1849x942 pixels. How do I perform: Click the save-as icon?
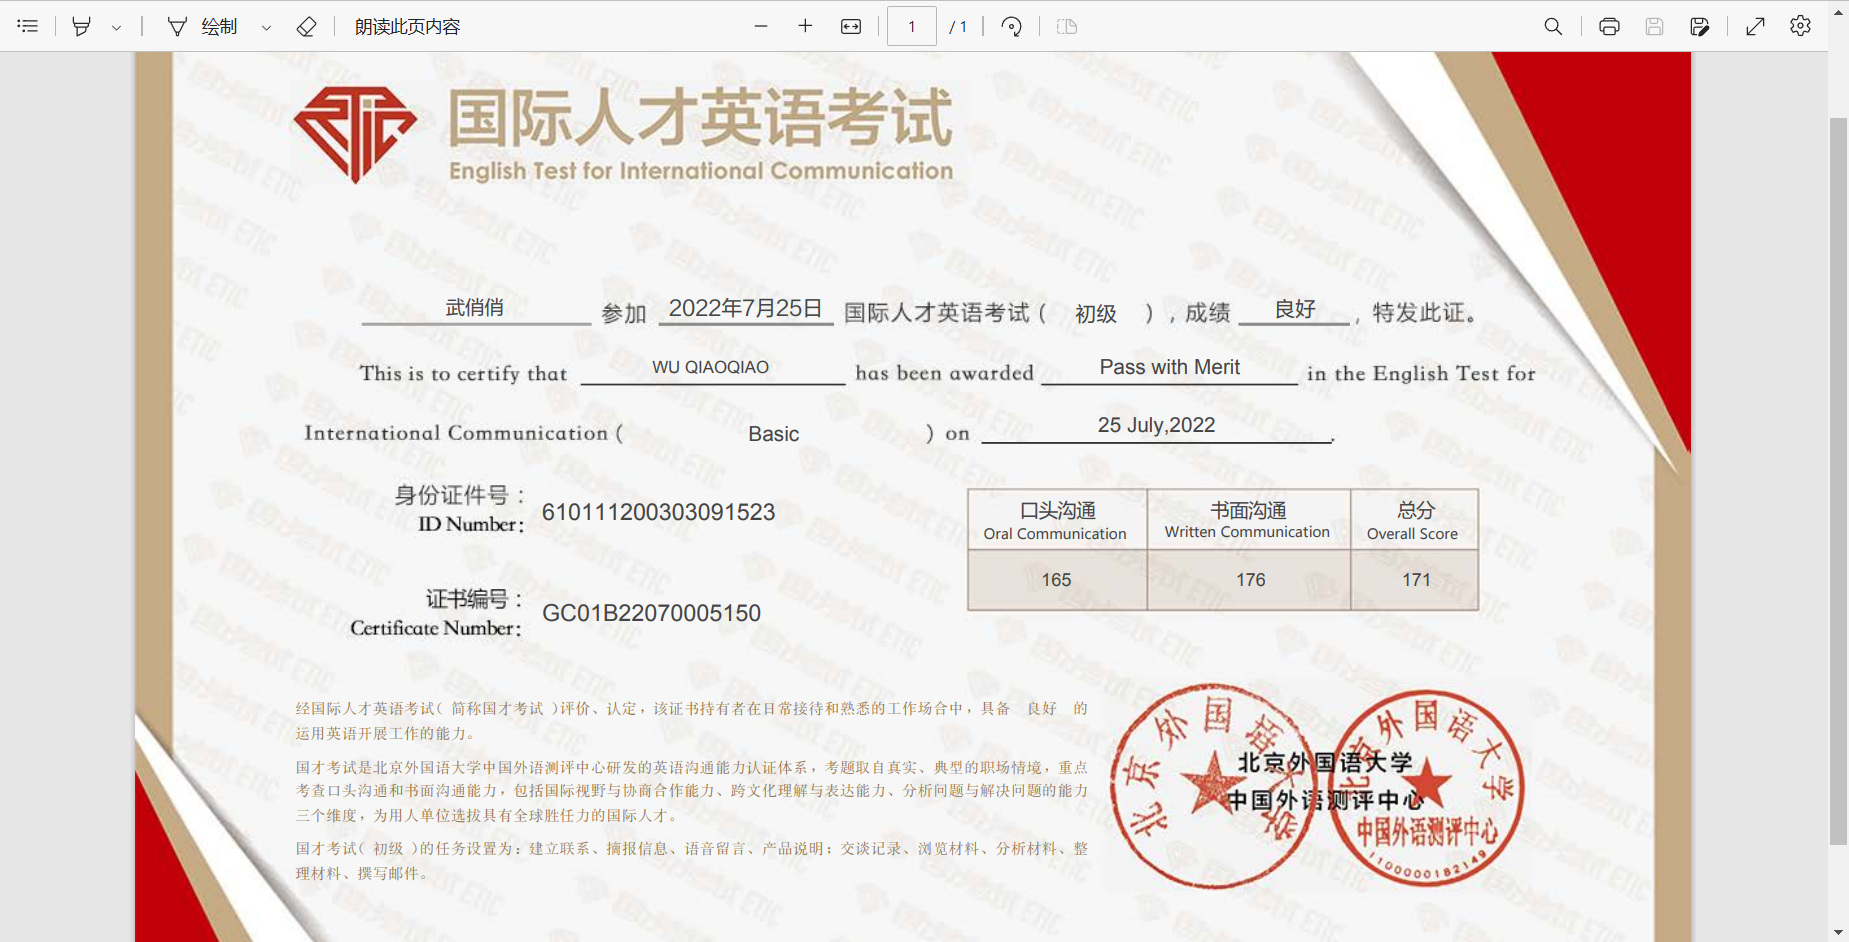(x=1699, y=26)
